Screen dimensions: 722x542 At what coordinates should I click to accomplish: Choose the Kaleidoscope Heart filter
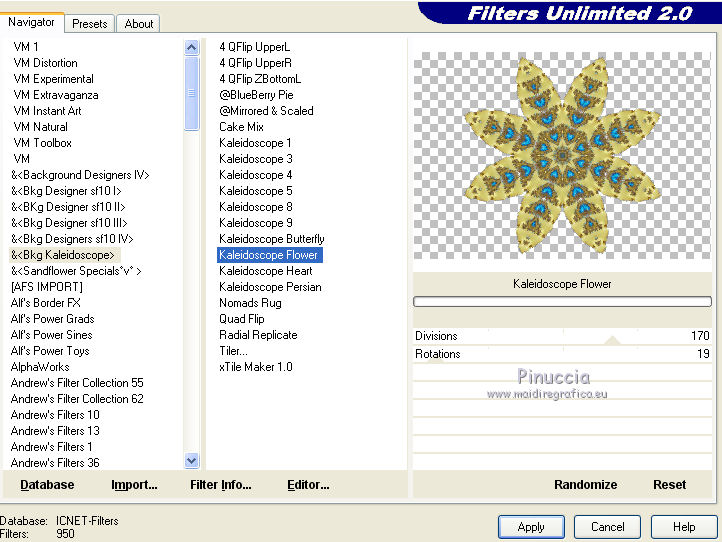pos(266,271)
